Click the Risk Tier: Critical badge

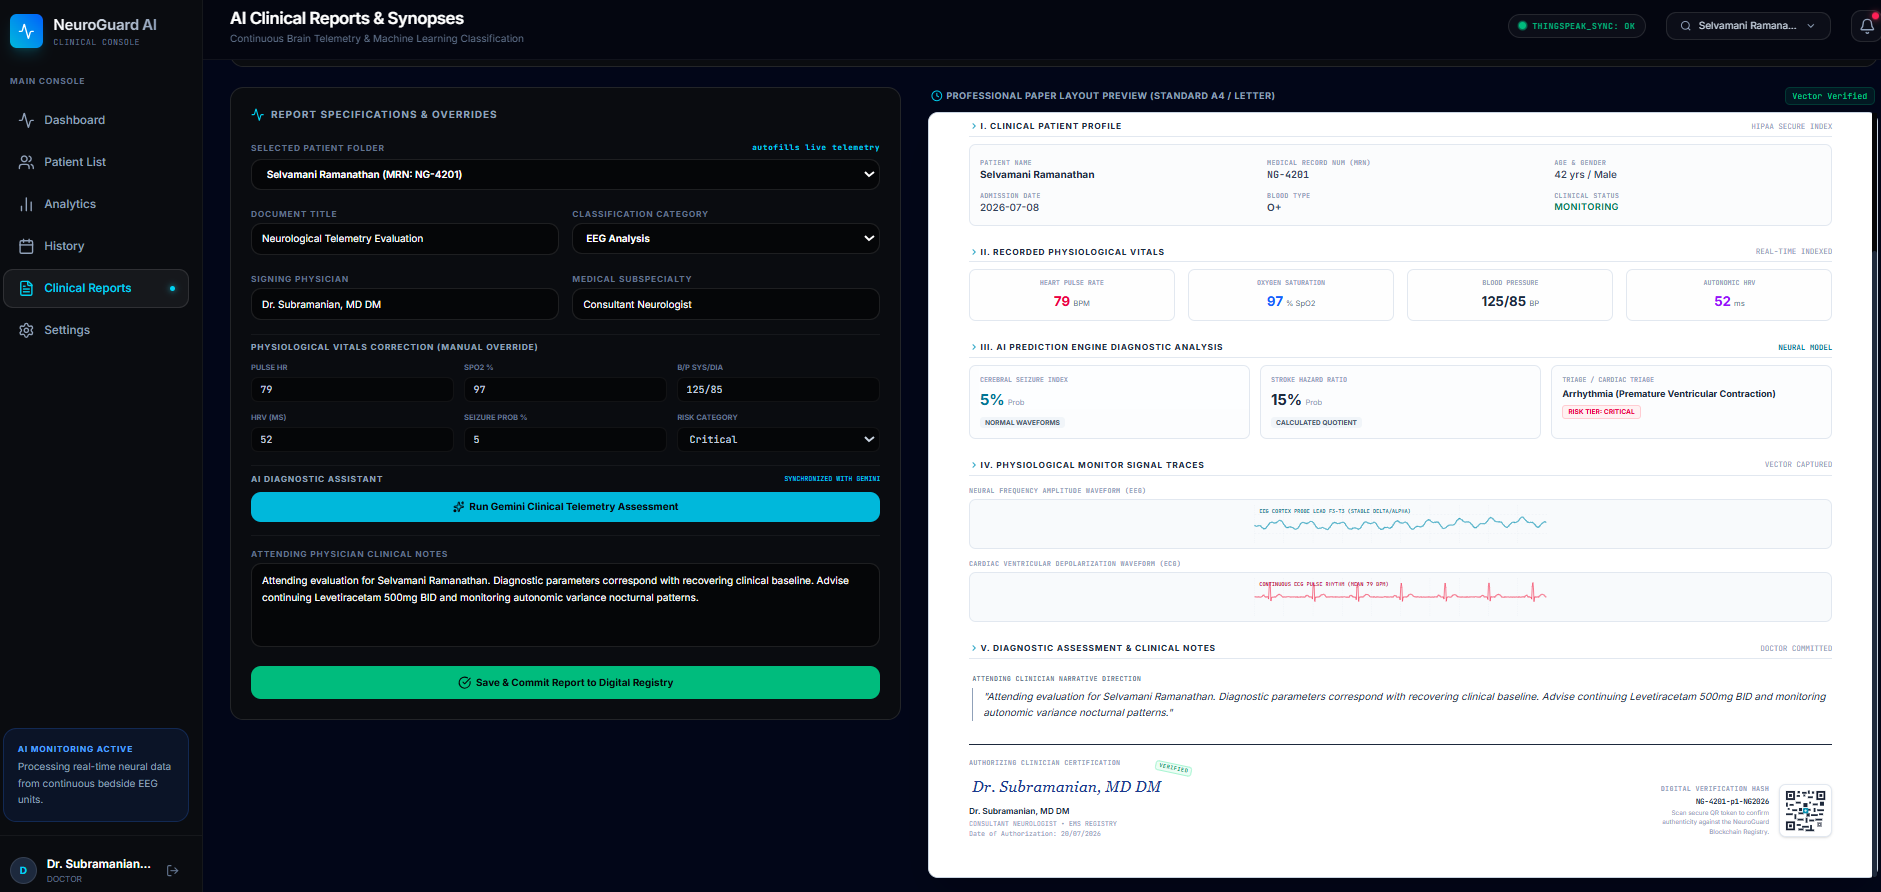1601,412
